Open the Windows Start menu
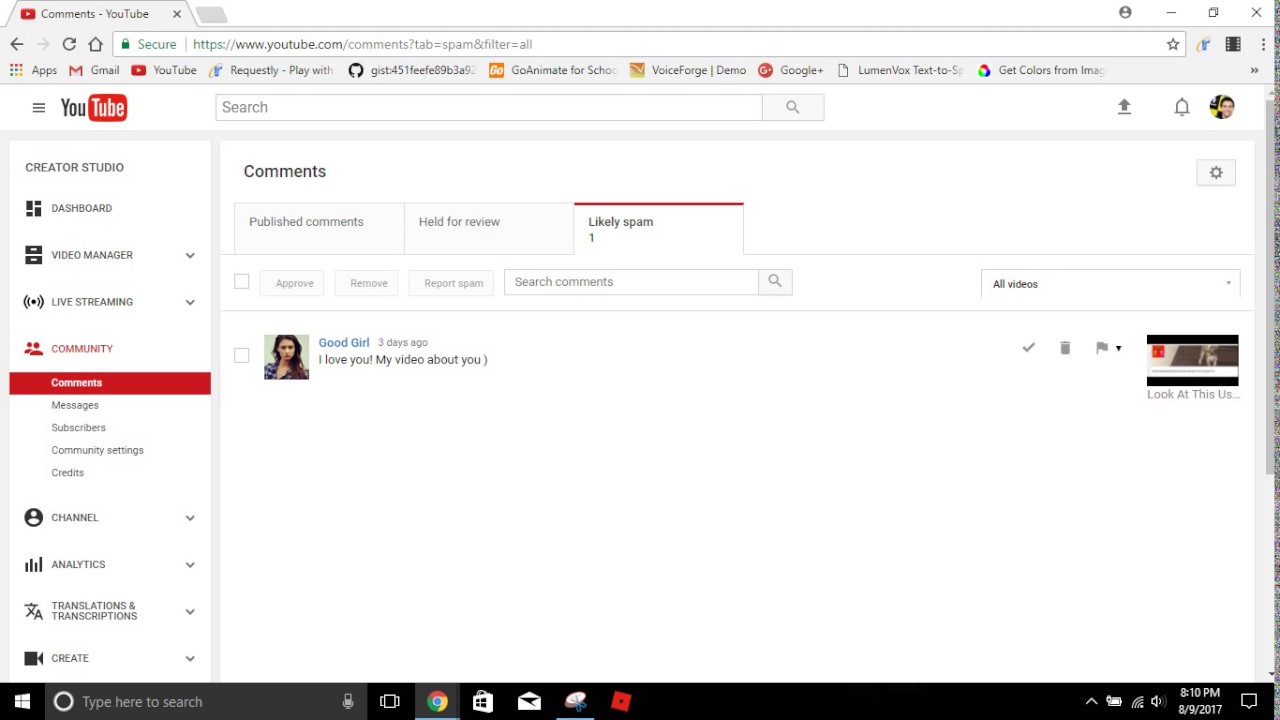1280x720 pixels. [22, 701]
